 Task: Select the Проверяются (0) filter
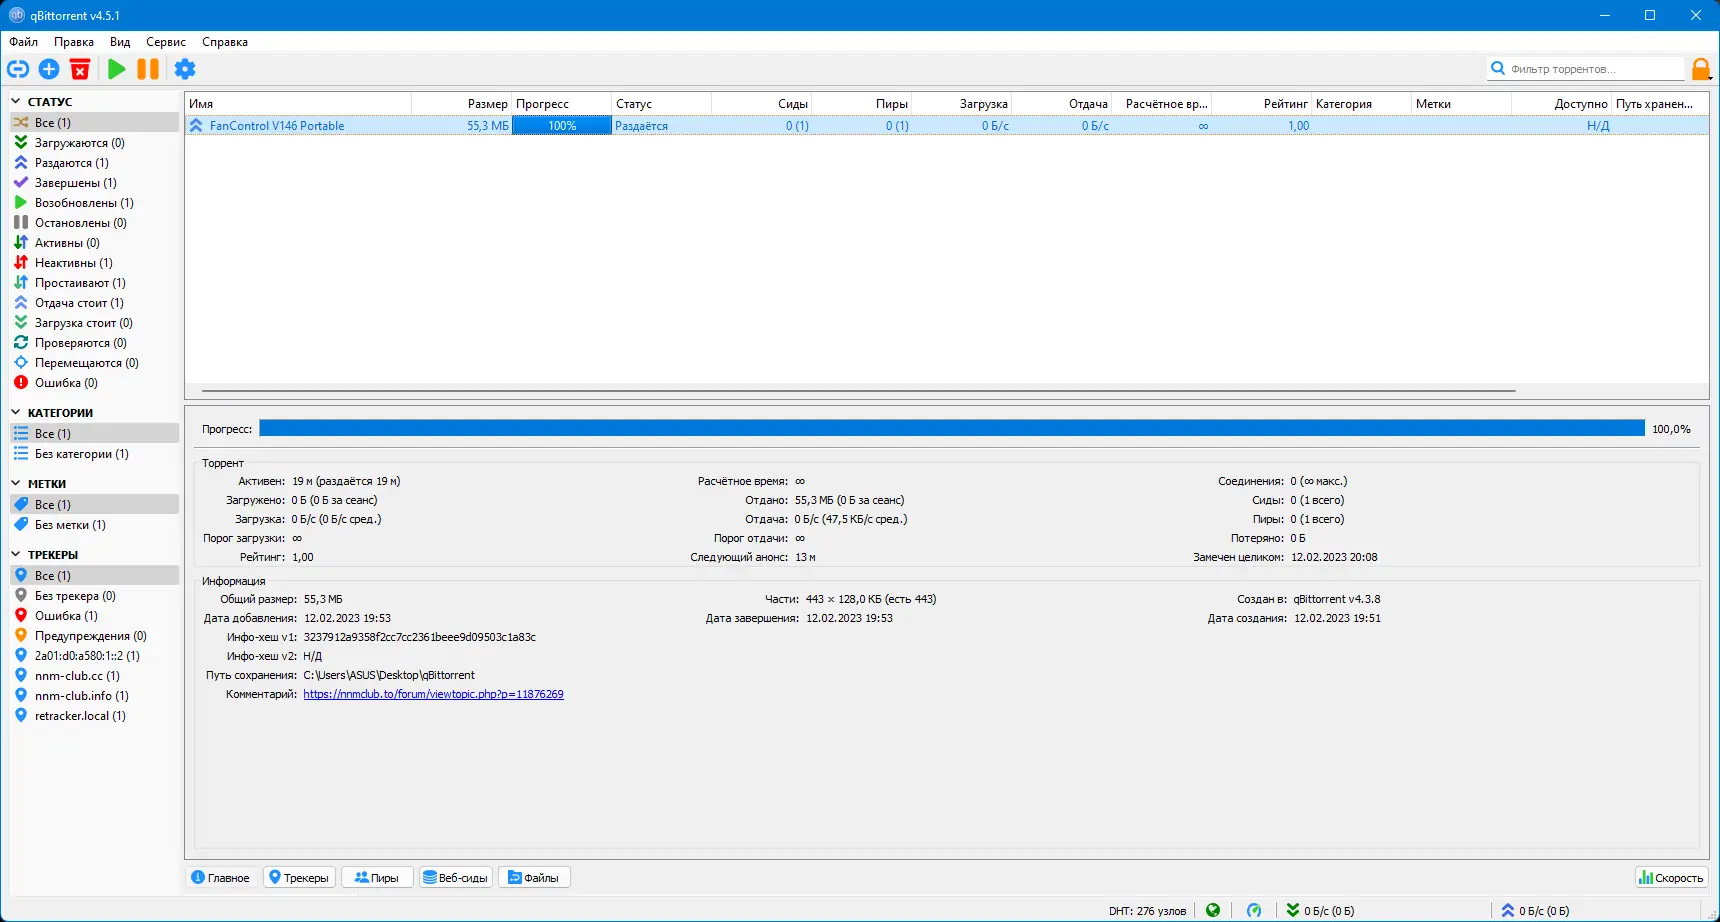94,343
